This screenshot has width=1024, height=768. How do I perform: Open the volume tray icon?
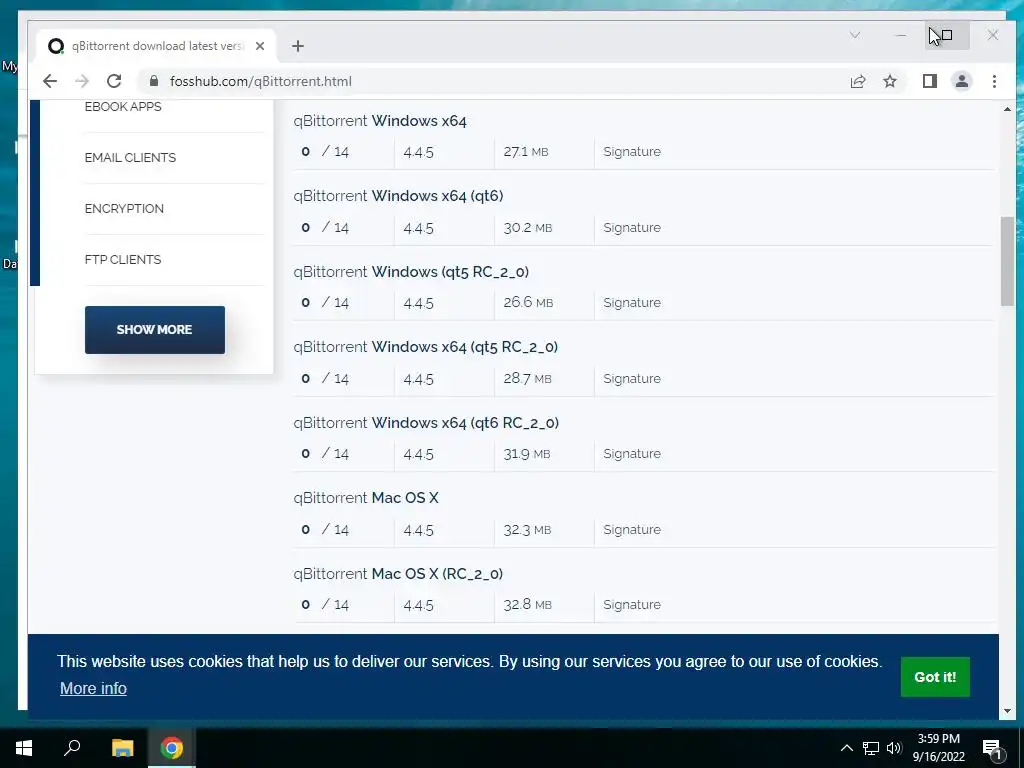894,748
